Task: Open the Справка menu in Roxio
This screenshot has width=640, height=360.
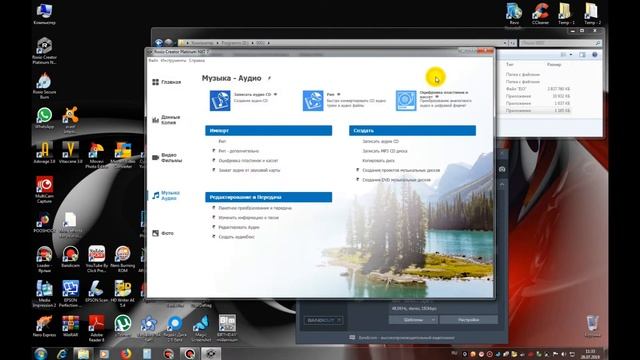Action: click(197, 60)
